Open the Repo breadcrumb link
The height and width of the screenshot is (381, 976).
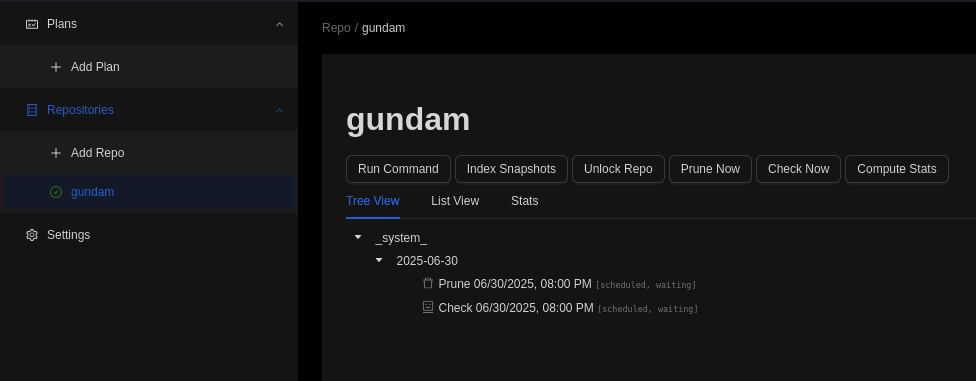[x=336, y=28]
